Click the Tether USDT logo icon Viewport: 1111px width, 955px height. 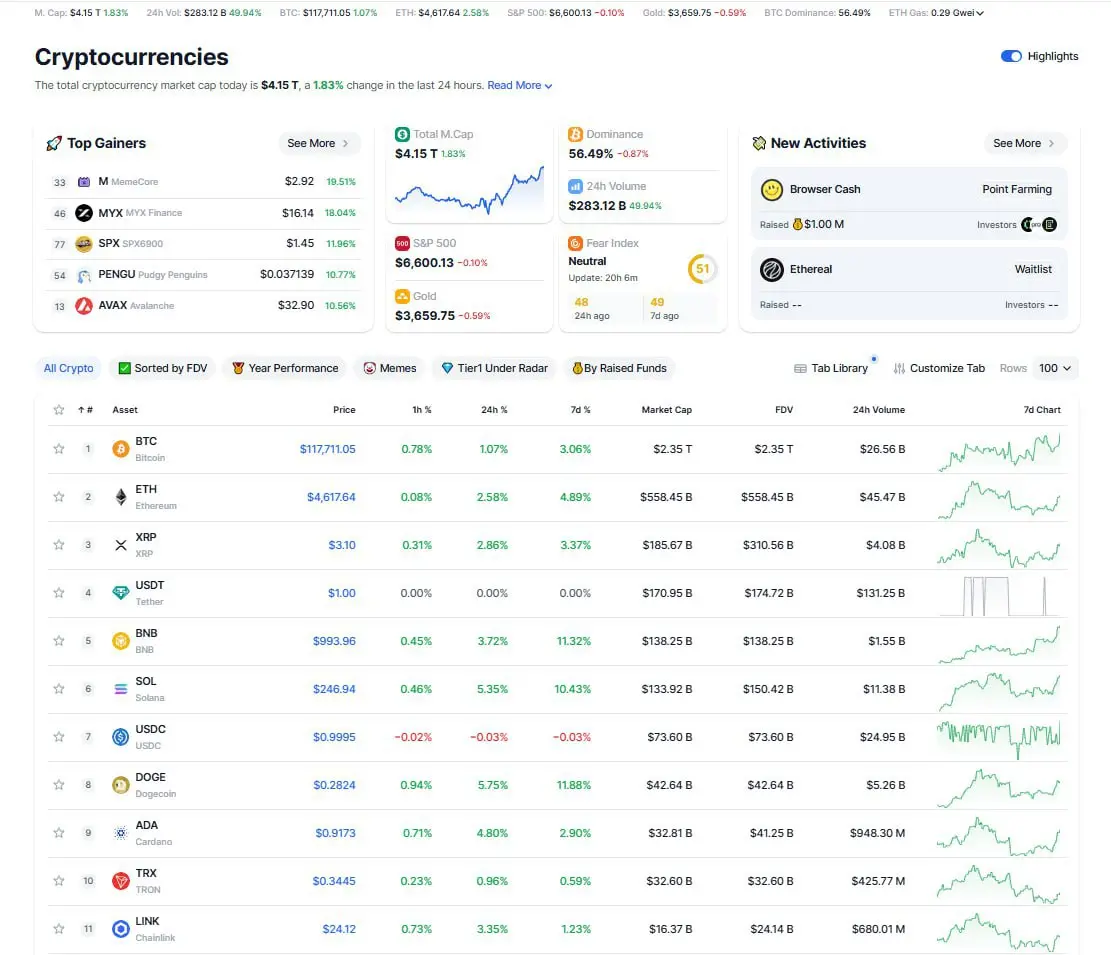tap(120, 593)
